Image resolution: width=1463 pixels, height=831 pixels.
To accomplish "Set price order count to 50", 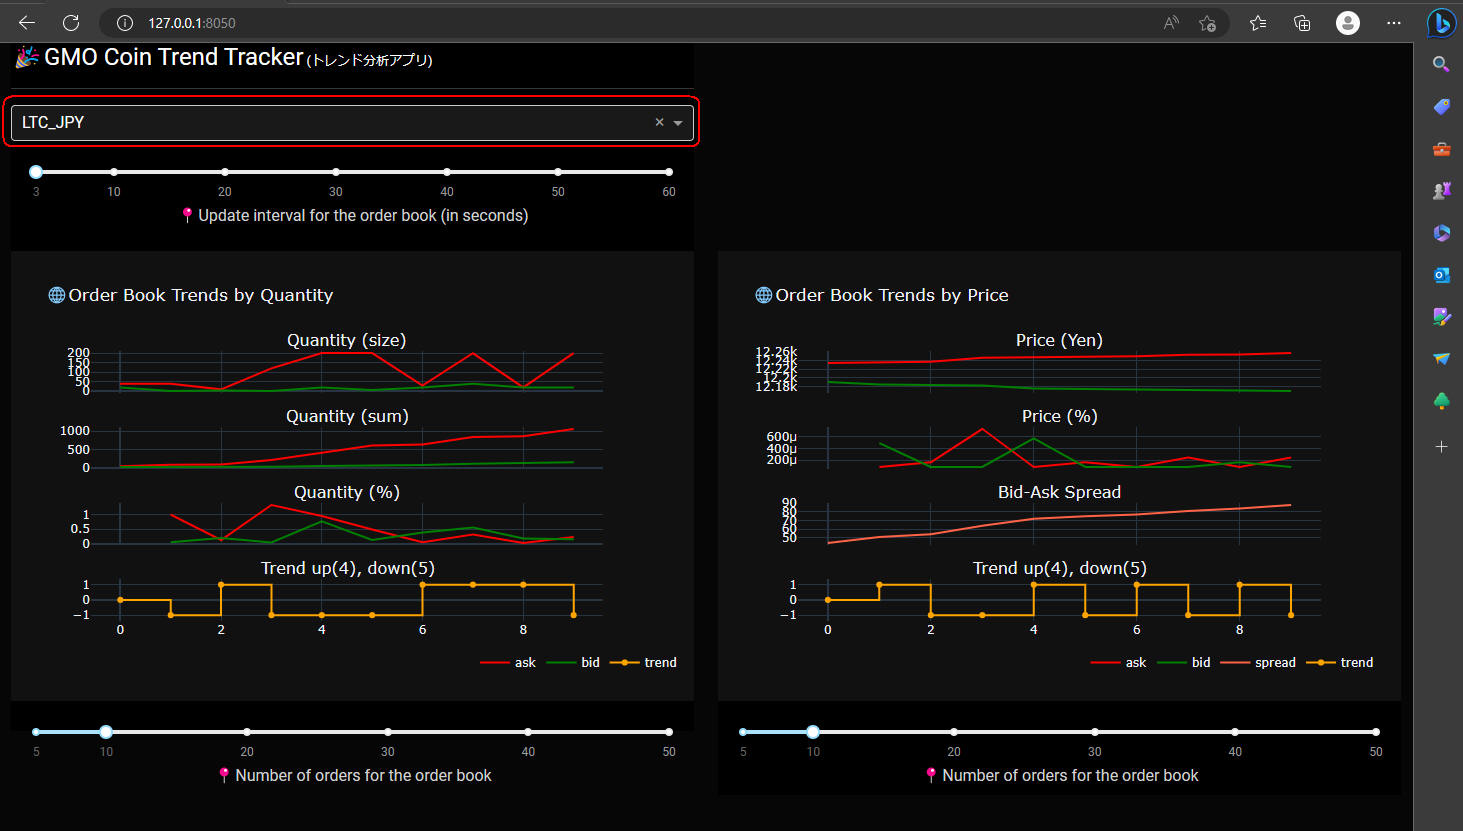I will pos(1376,732).
